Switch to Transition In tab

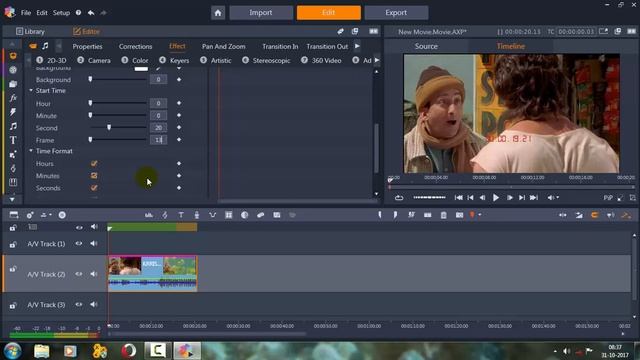[x=280, y=47]
